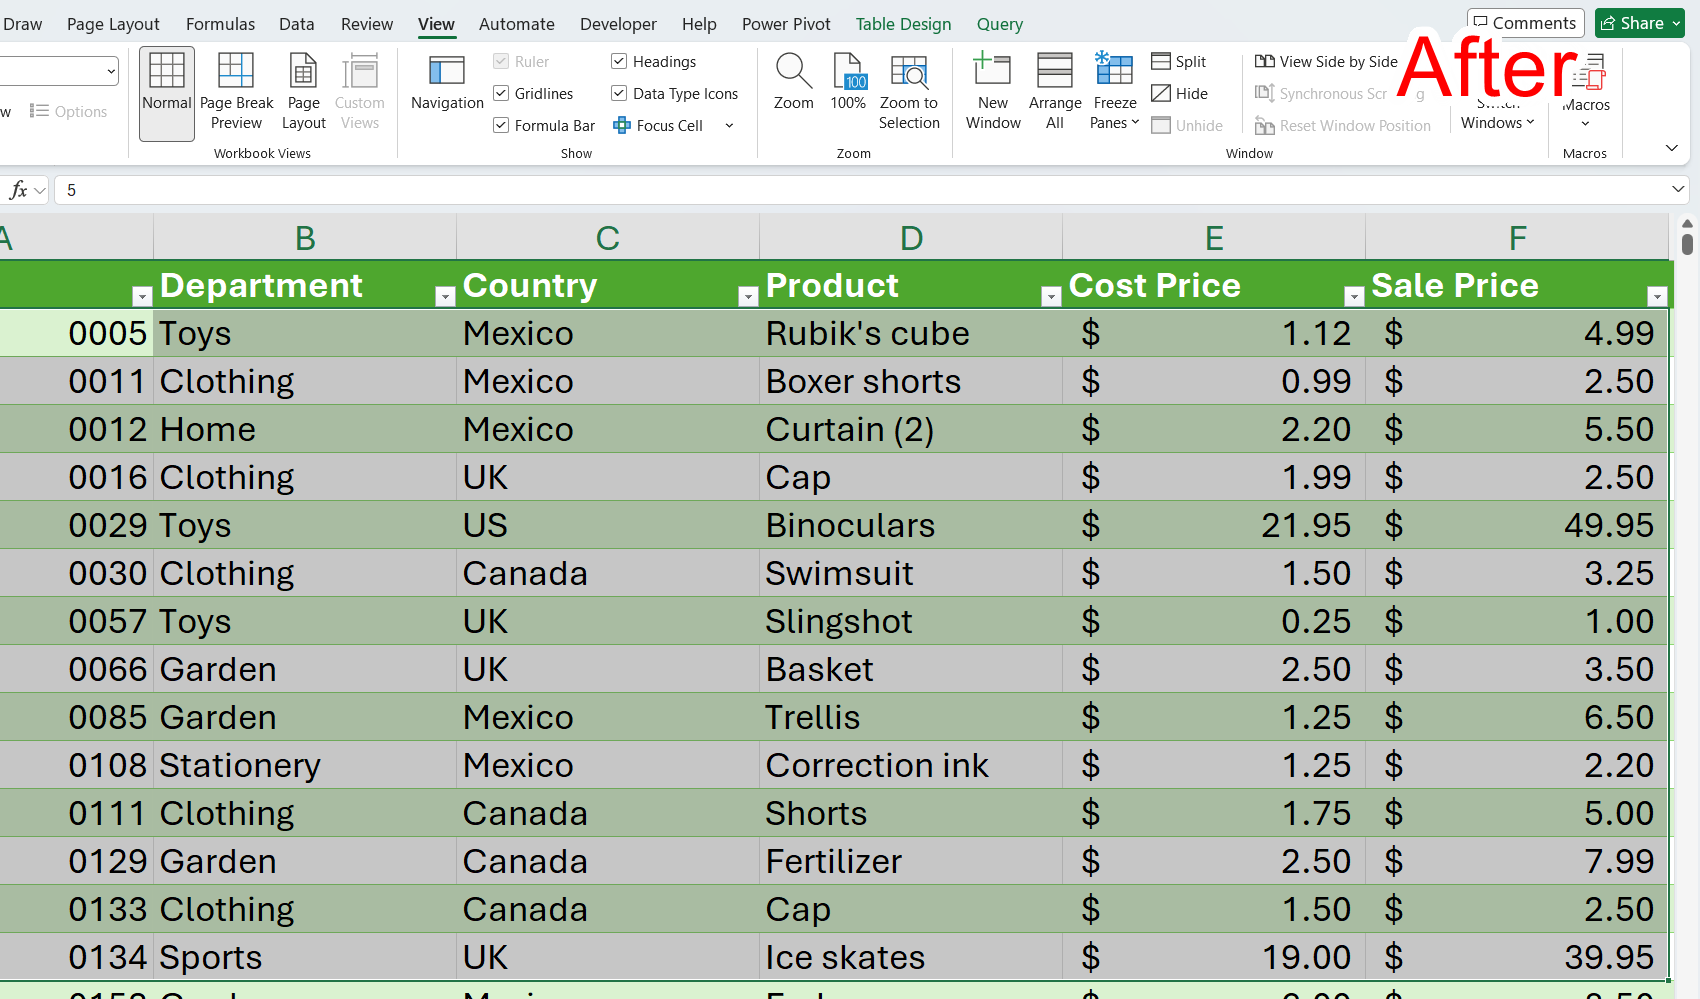Screen dimensions: 1700x999
Task: Open the Country column filter dropdown
Action: [748, 296]
